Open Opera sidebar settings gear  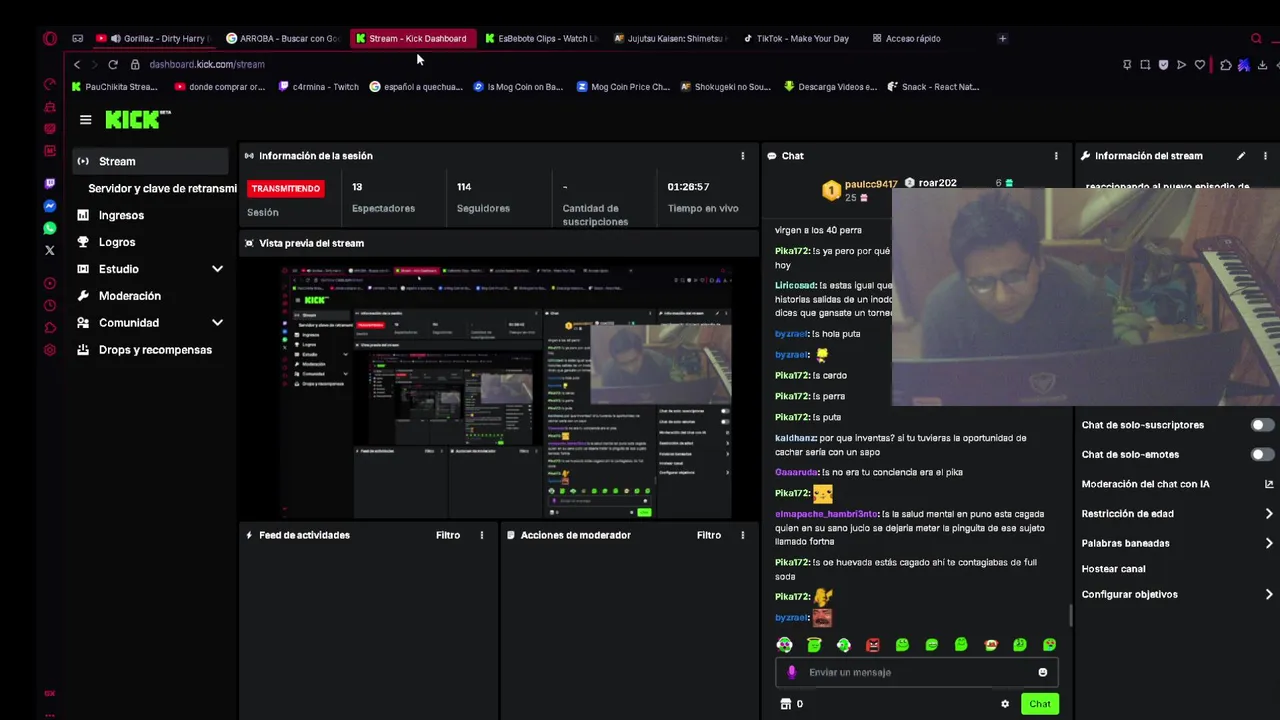coord(50,350)
